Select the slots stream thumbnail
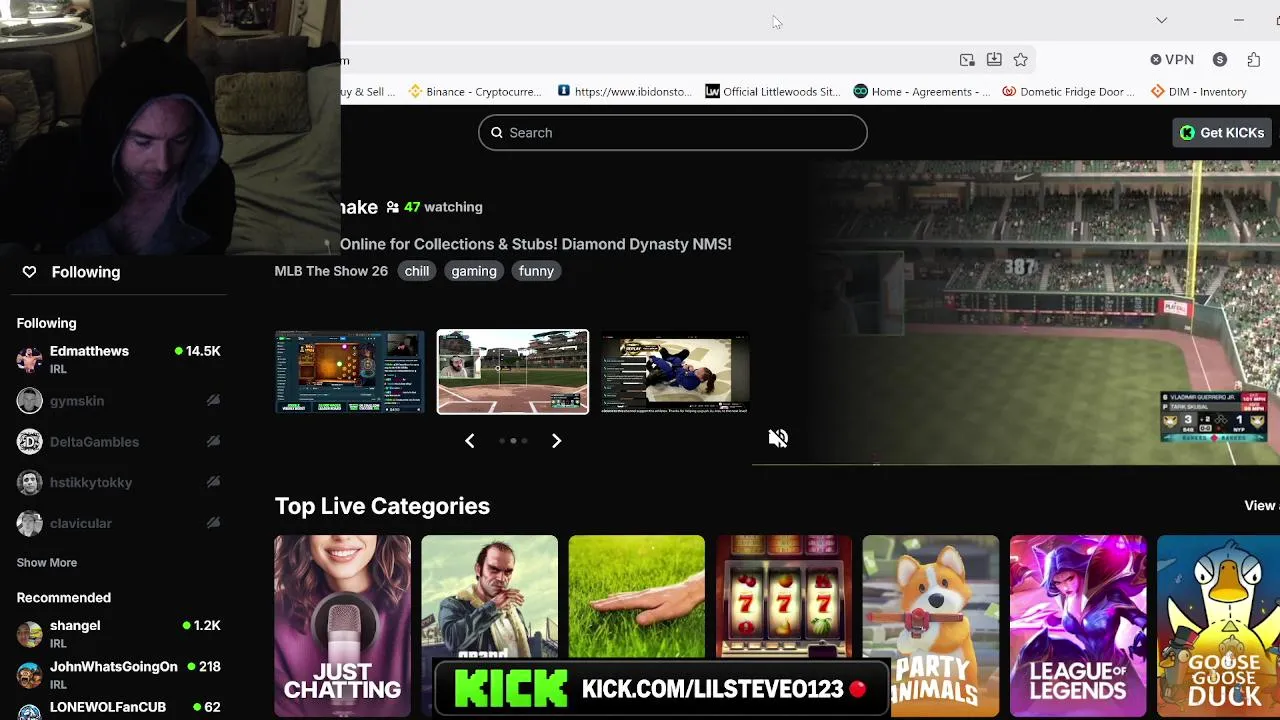This screenshot has height=720, width=1280. click(350, 372)
